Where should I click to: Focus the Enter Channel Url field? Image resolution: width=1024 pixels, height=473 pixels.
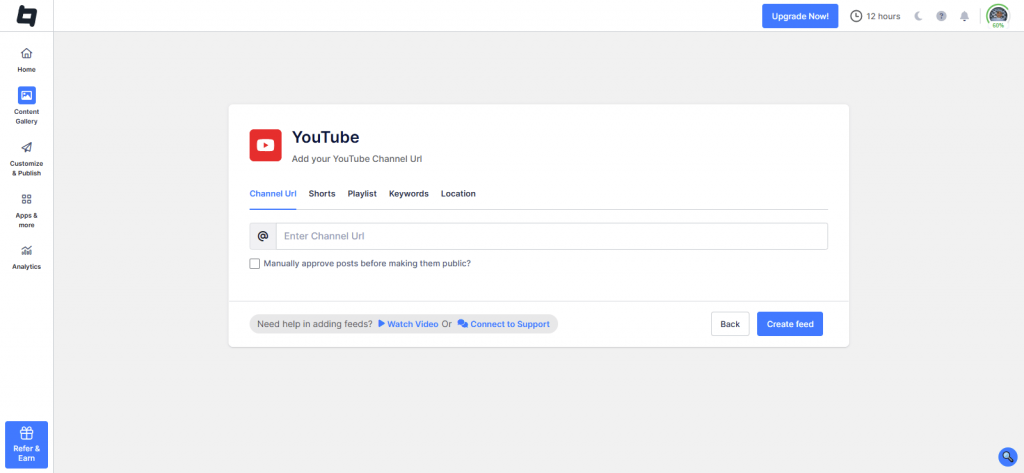pyautogui.click(x=552, y=236)
